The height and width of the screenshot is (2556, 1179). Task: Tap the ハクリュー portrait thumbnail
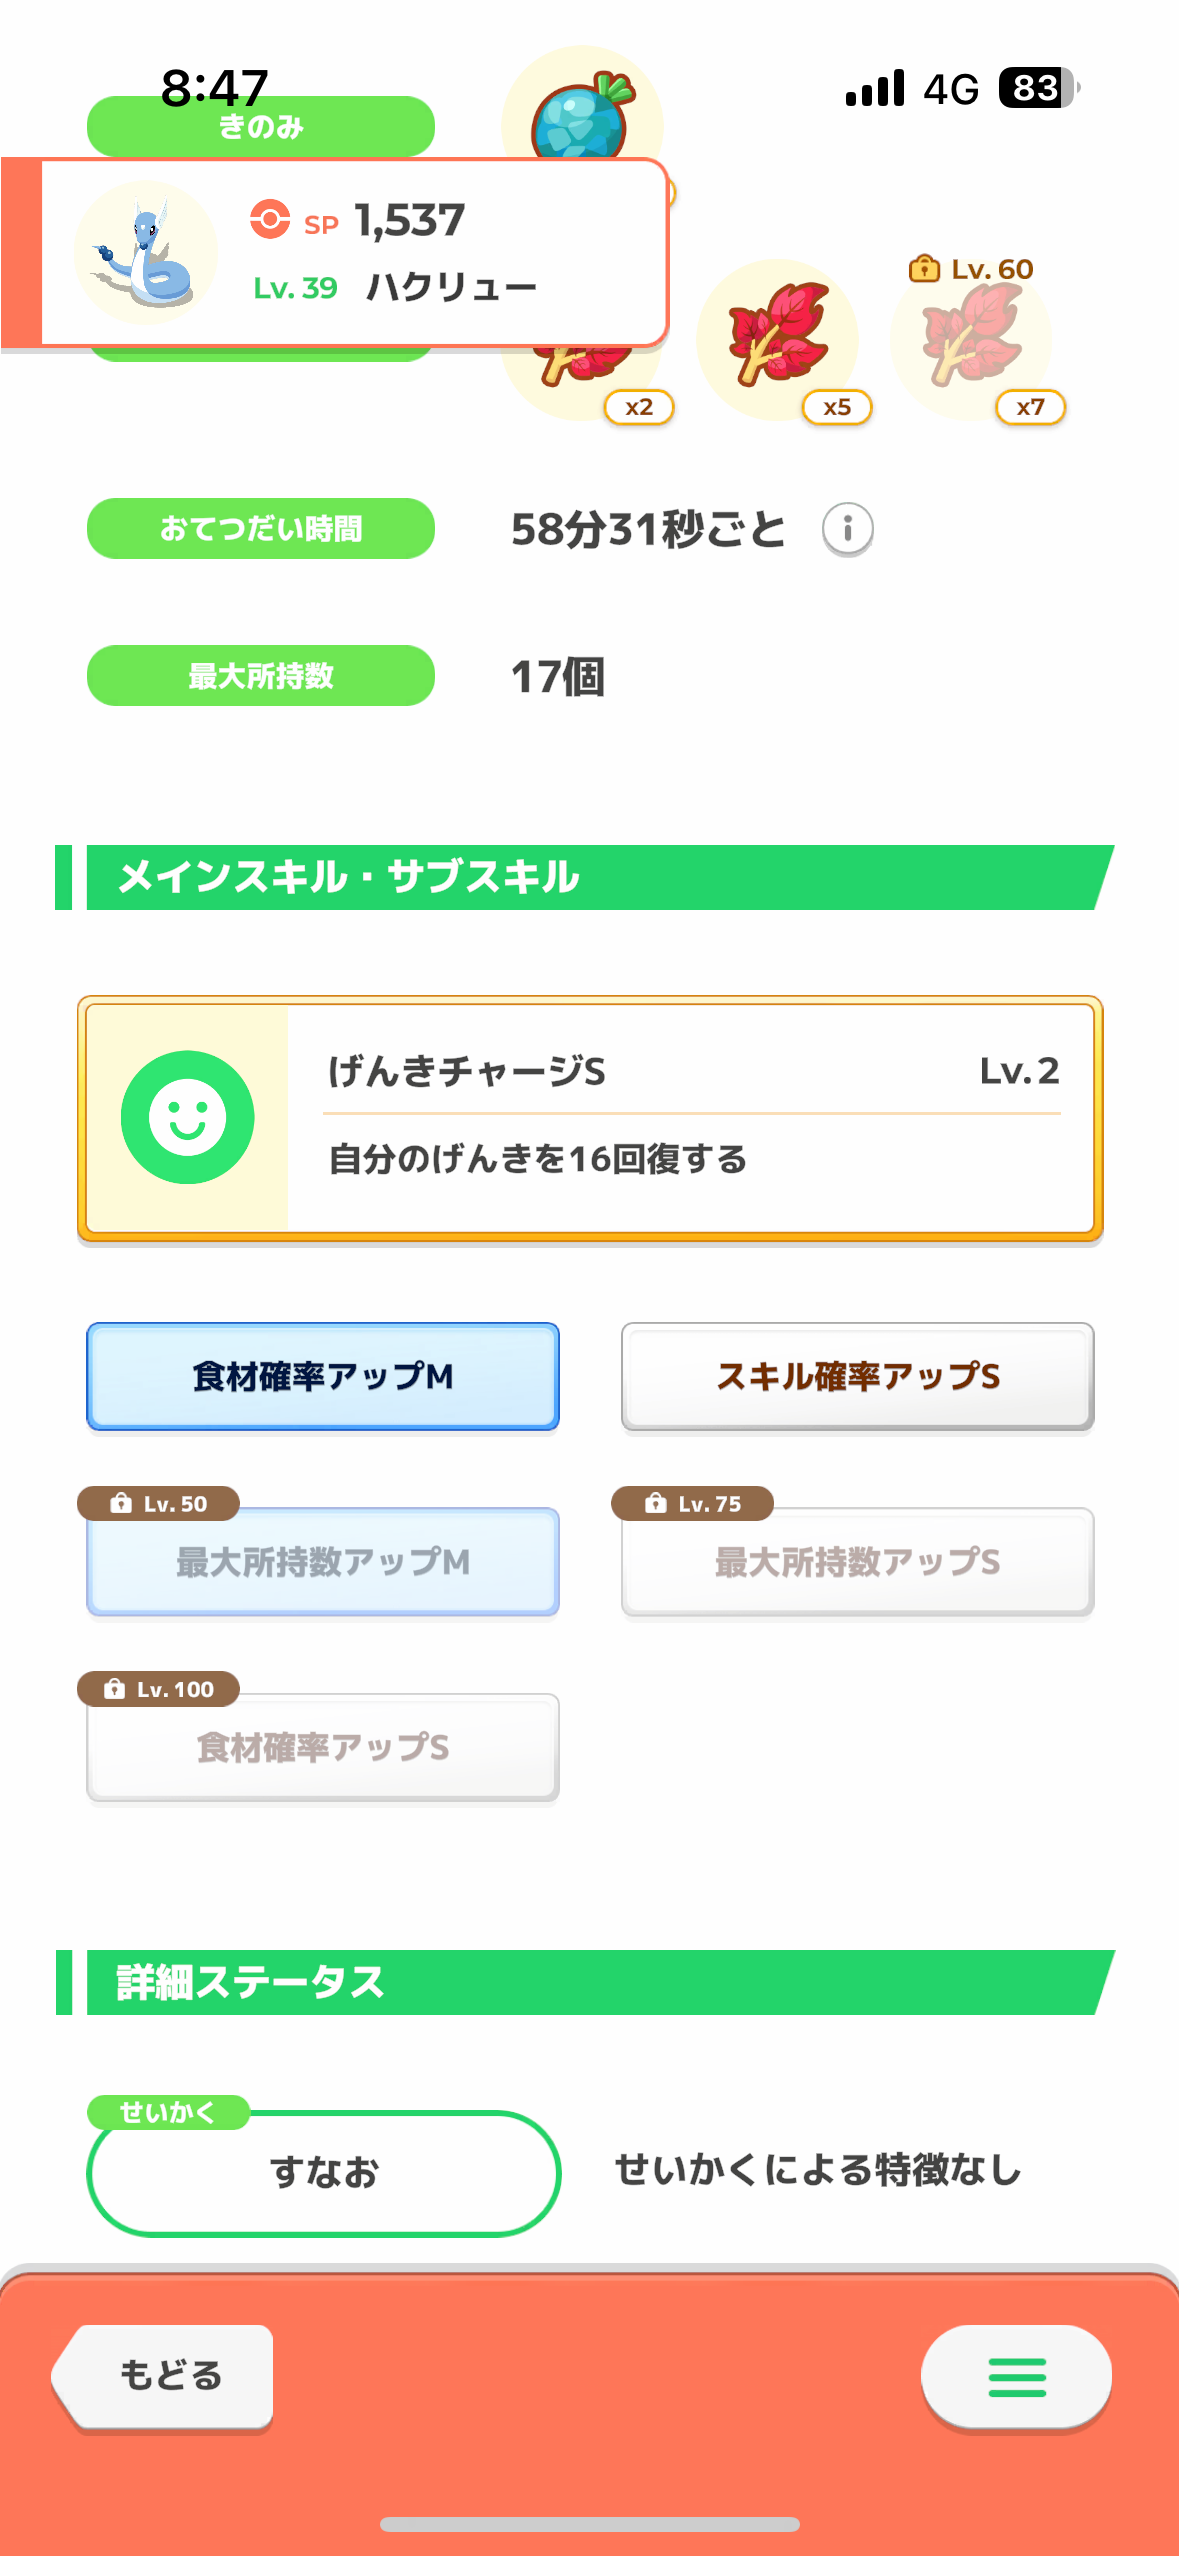[x=146, y=252]
